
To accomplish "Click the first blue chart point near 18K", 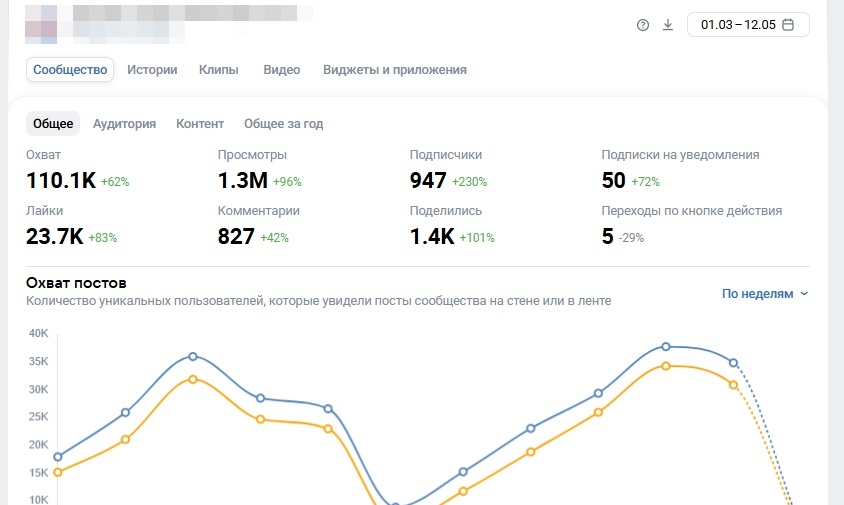I will (58, 457).
